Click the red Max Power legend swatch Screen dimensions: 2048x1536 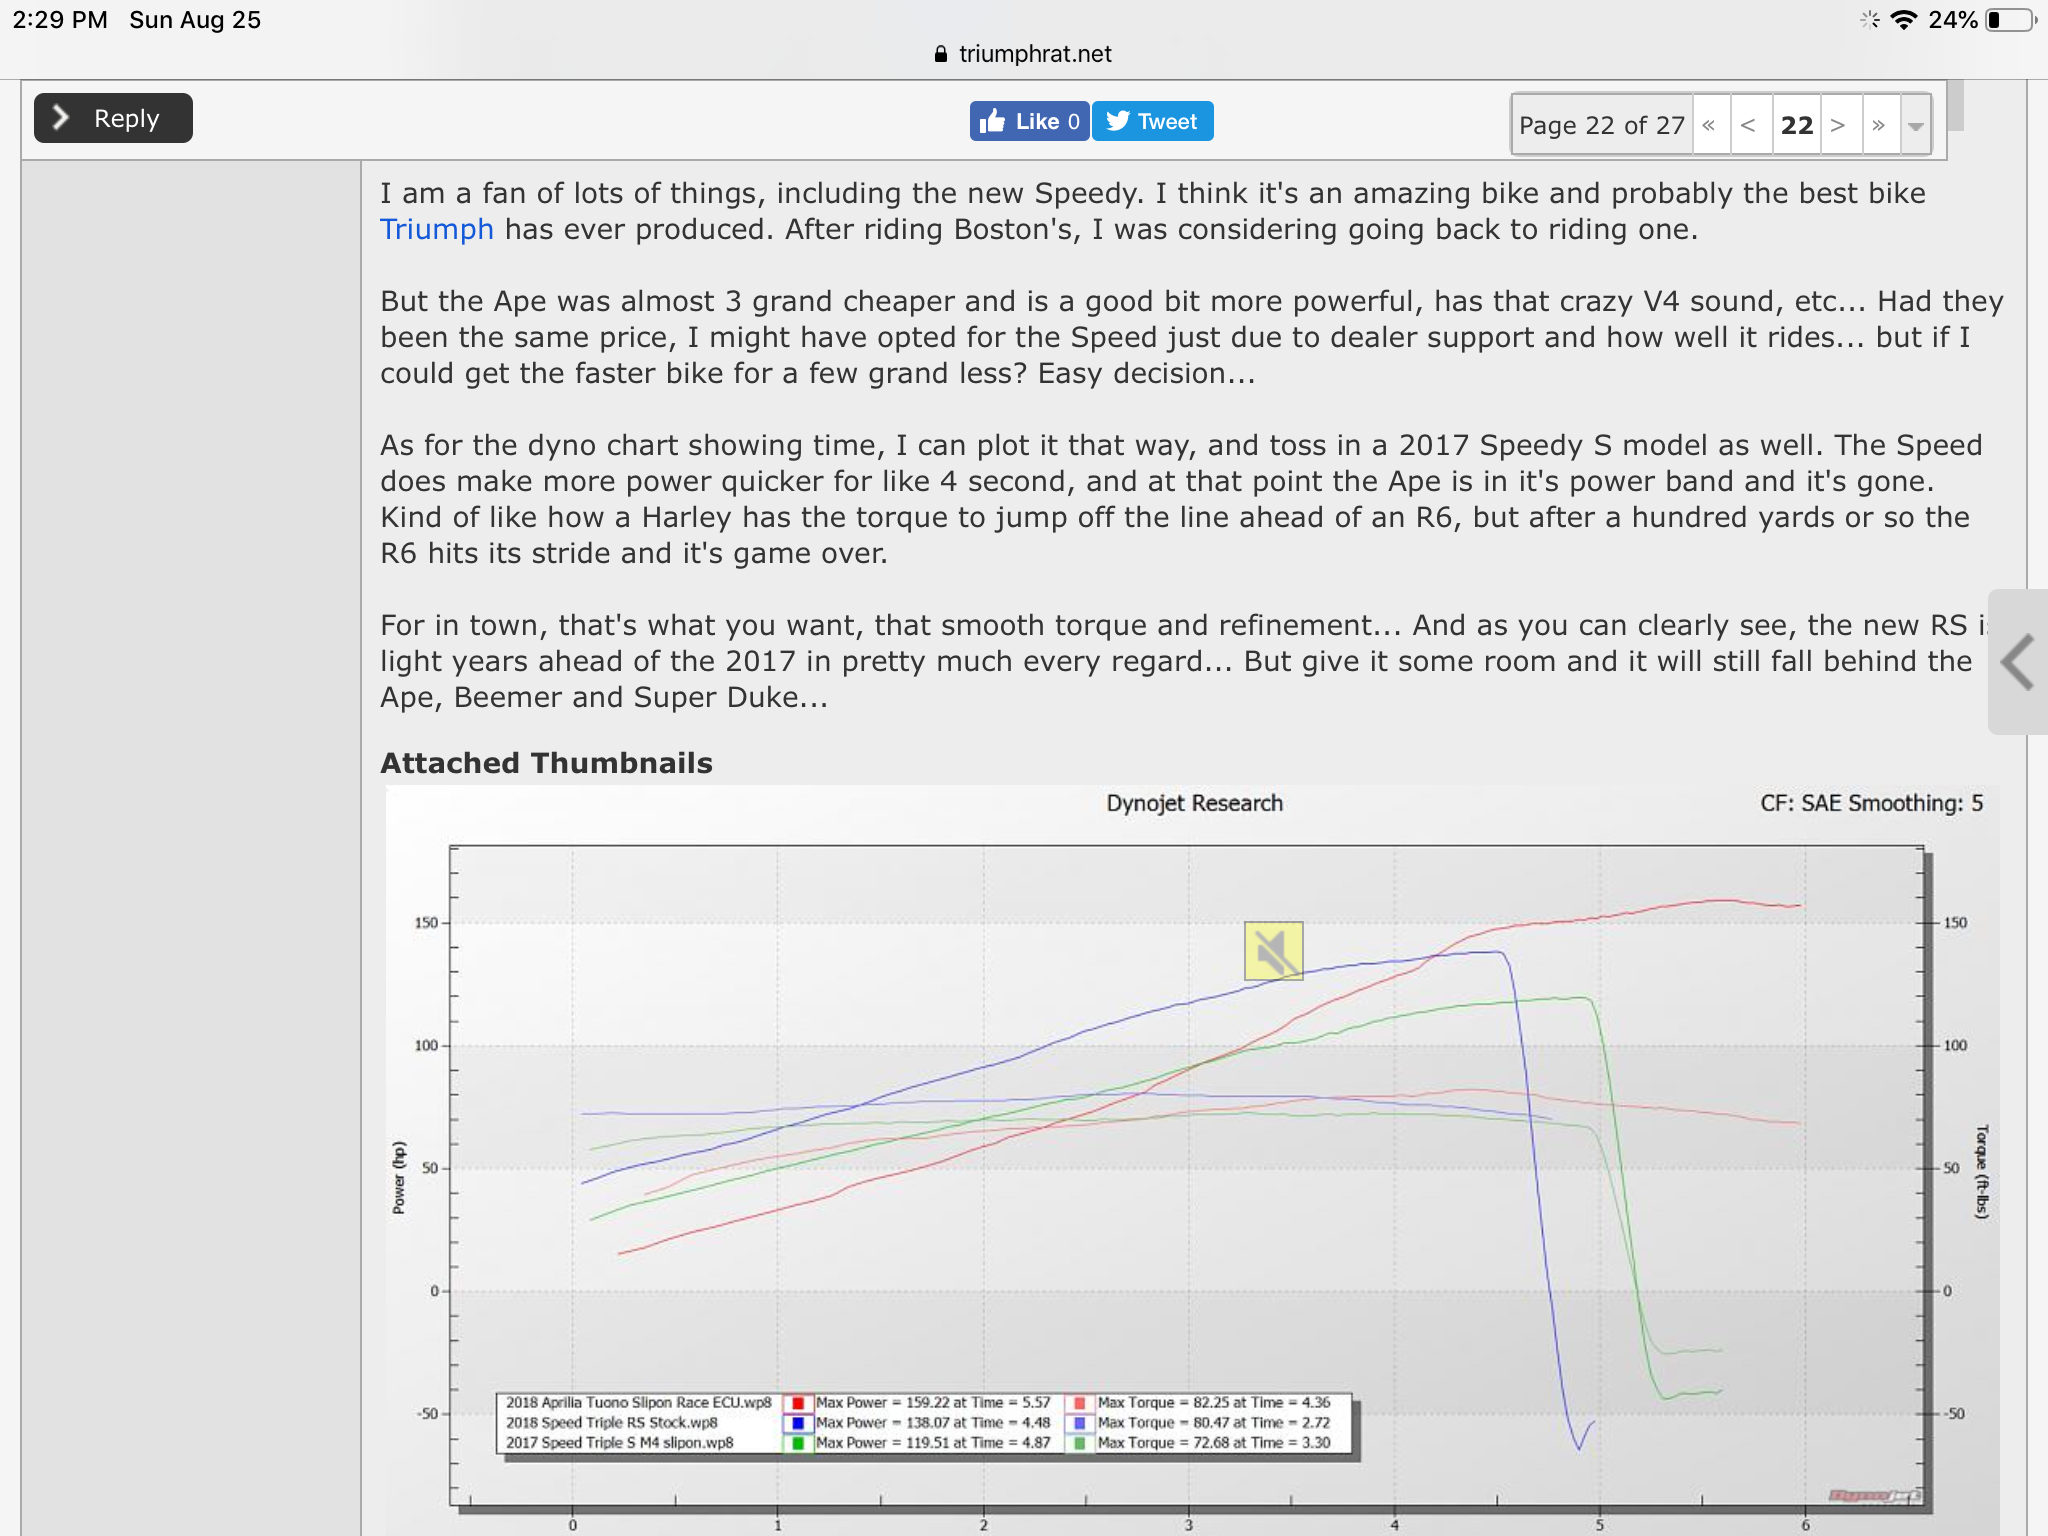coord(797,1402)
